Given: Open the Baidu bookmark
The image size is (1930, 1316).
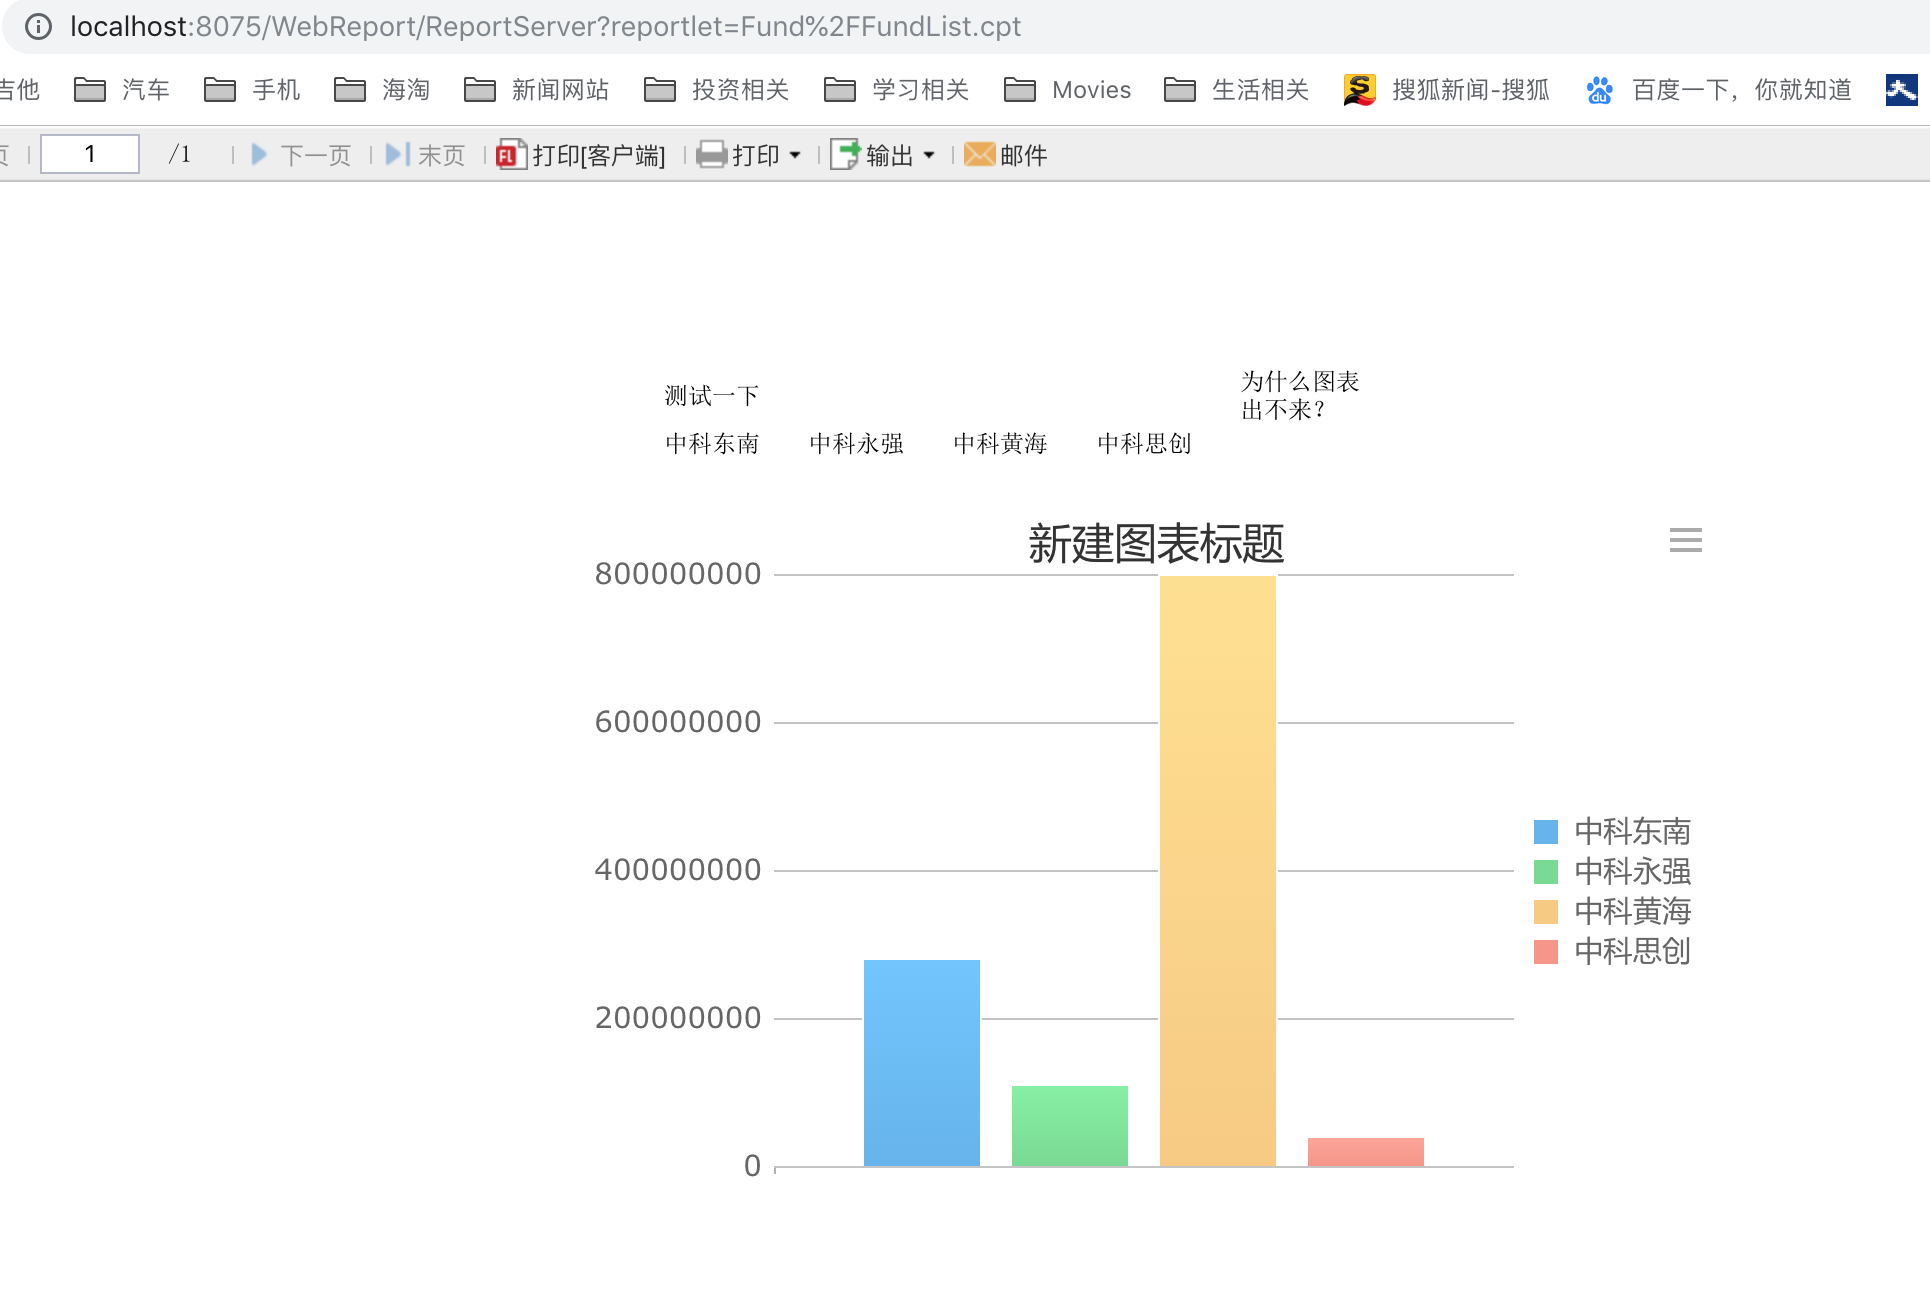Looking at the screenshot, I should 1720,90.
